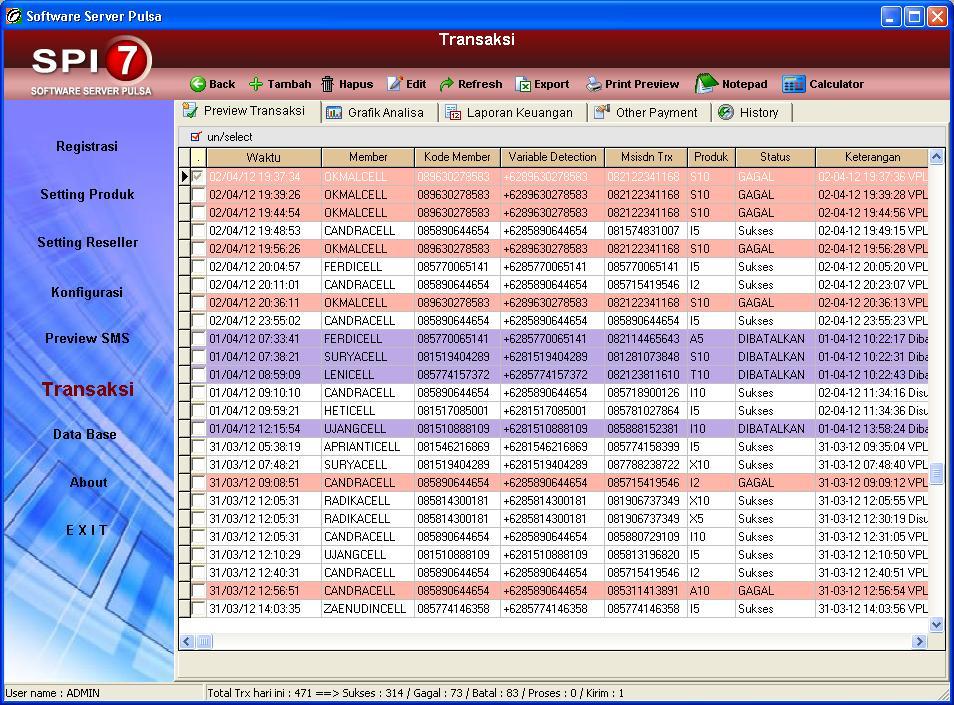Viewport: 954px width, 705px height.
Task: Click the LENICELL member cell
Action: tap(367, 375)
